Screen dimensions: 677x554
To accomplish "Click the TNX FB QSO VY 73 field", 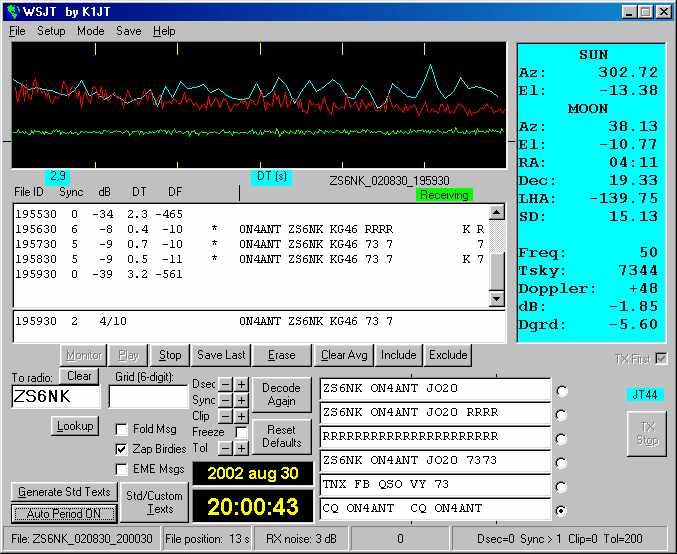I will (435, 484).
